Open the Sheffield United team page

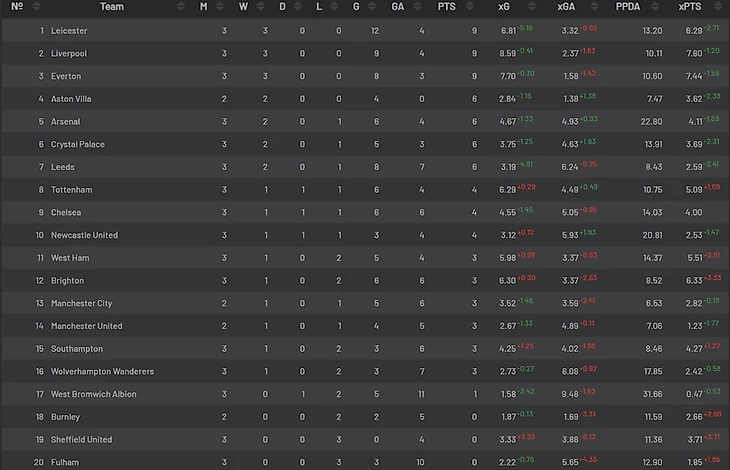[81, 440]
